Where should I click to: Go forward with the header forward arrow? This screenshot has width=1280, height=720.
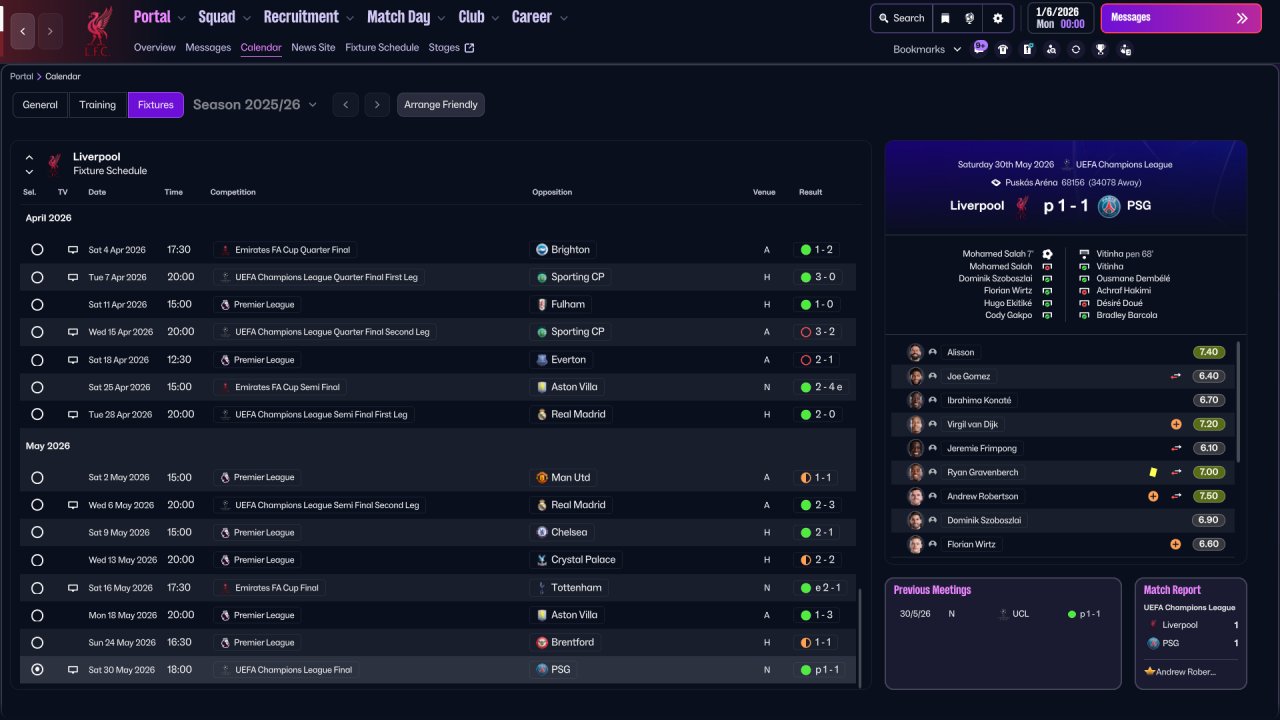50,31
